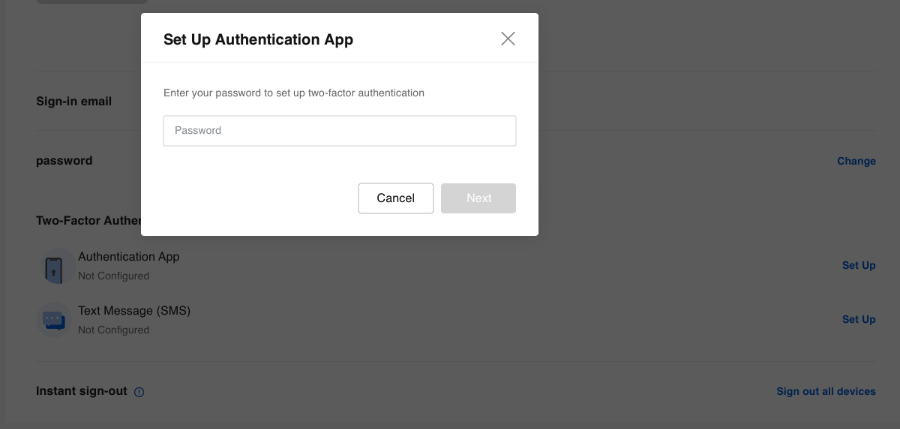
Task: Select the Sign-in email heading
Action: [x=74, y=101]
